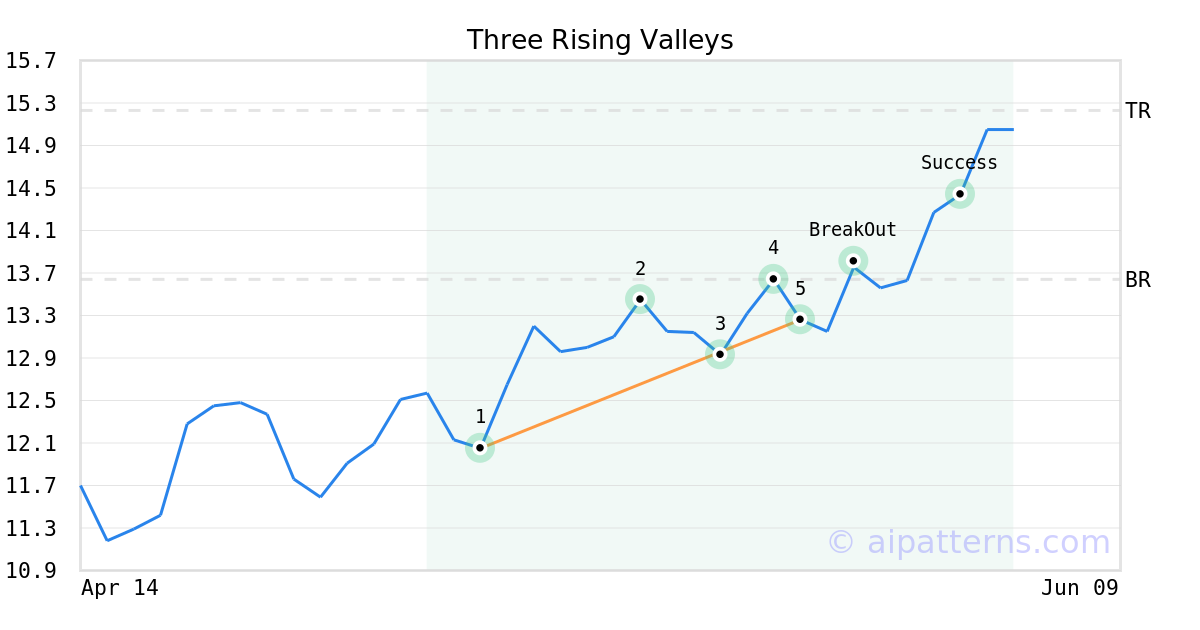The height and width of the screenshot is (630, 1200).
Task: Click the chart title Three Rising Valleys
Action: tap(600, 40)
